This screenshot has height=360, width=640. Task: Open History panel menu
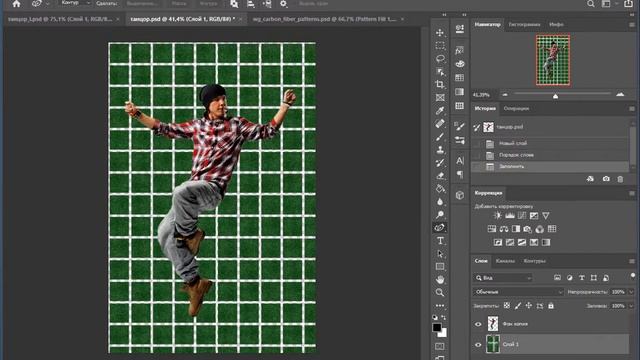coord(631,109)
